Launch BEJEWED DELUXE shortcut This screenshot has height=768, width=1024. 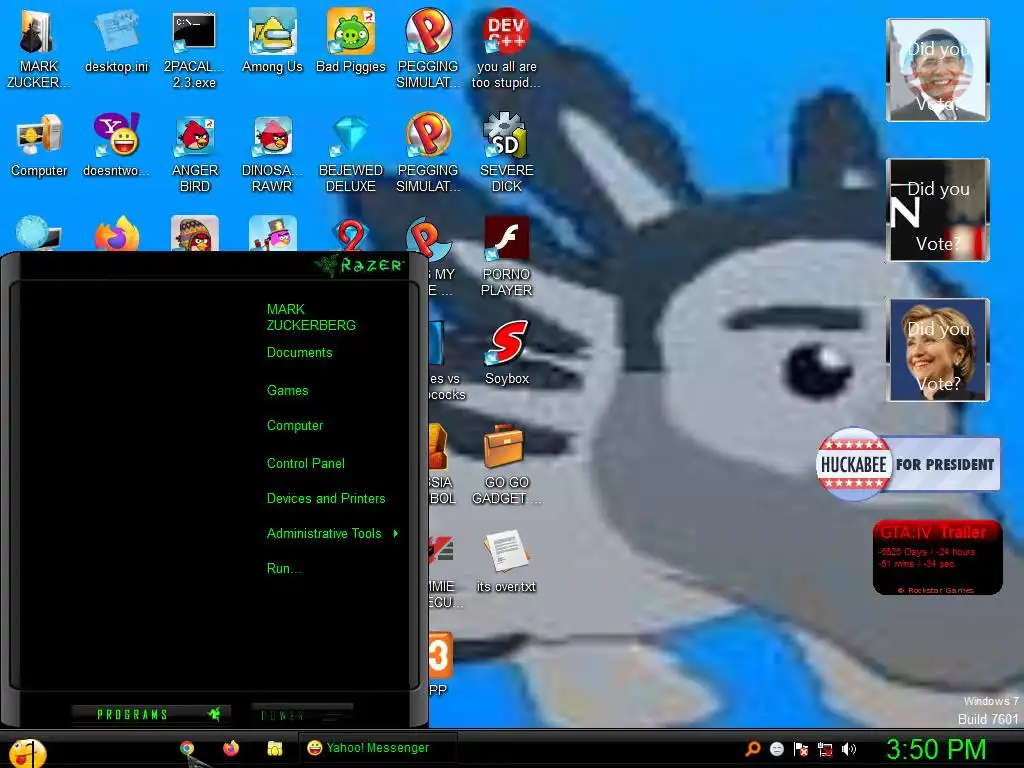(x=351, y=153)
